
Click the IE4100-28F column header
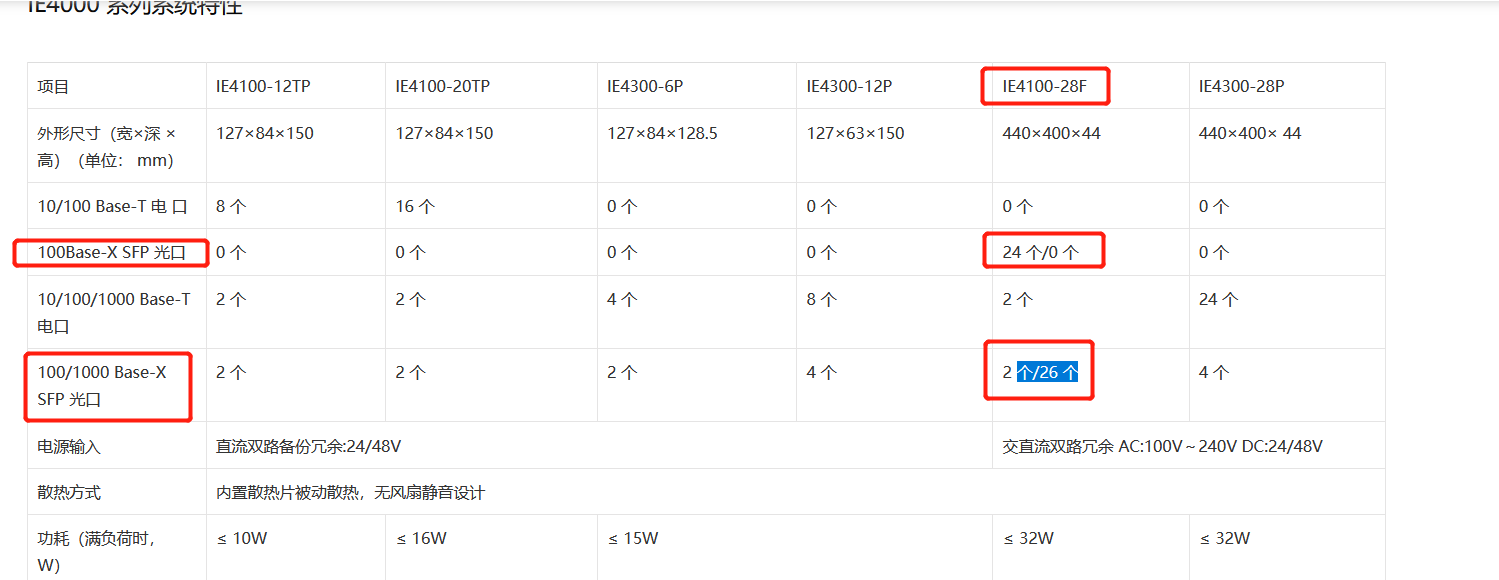click(1044, 87)
